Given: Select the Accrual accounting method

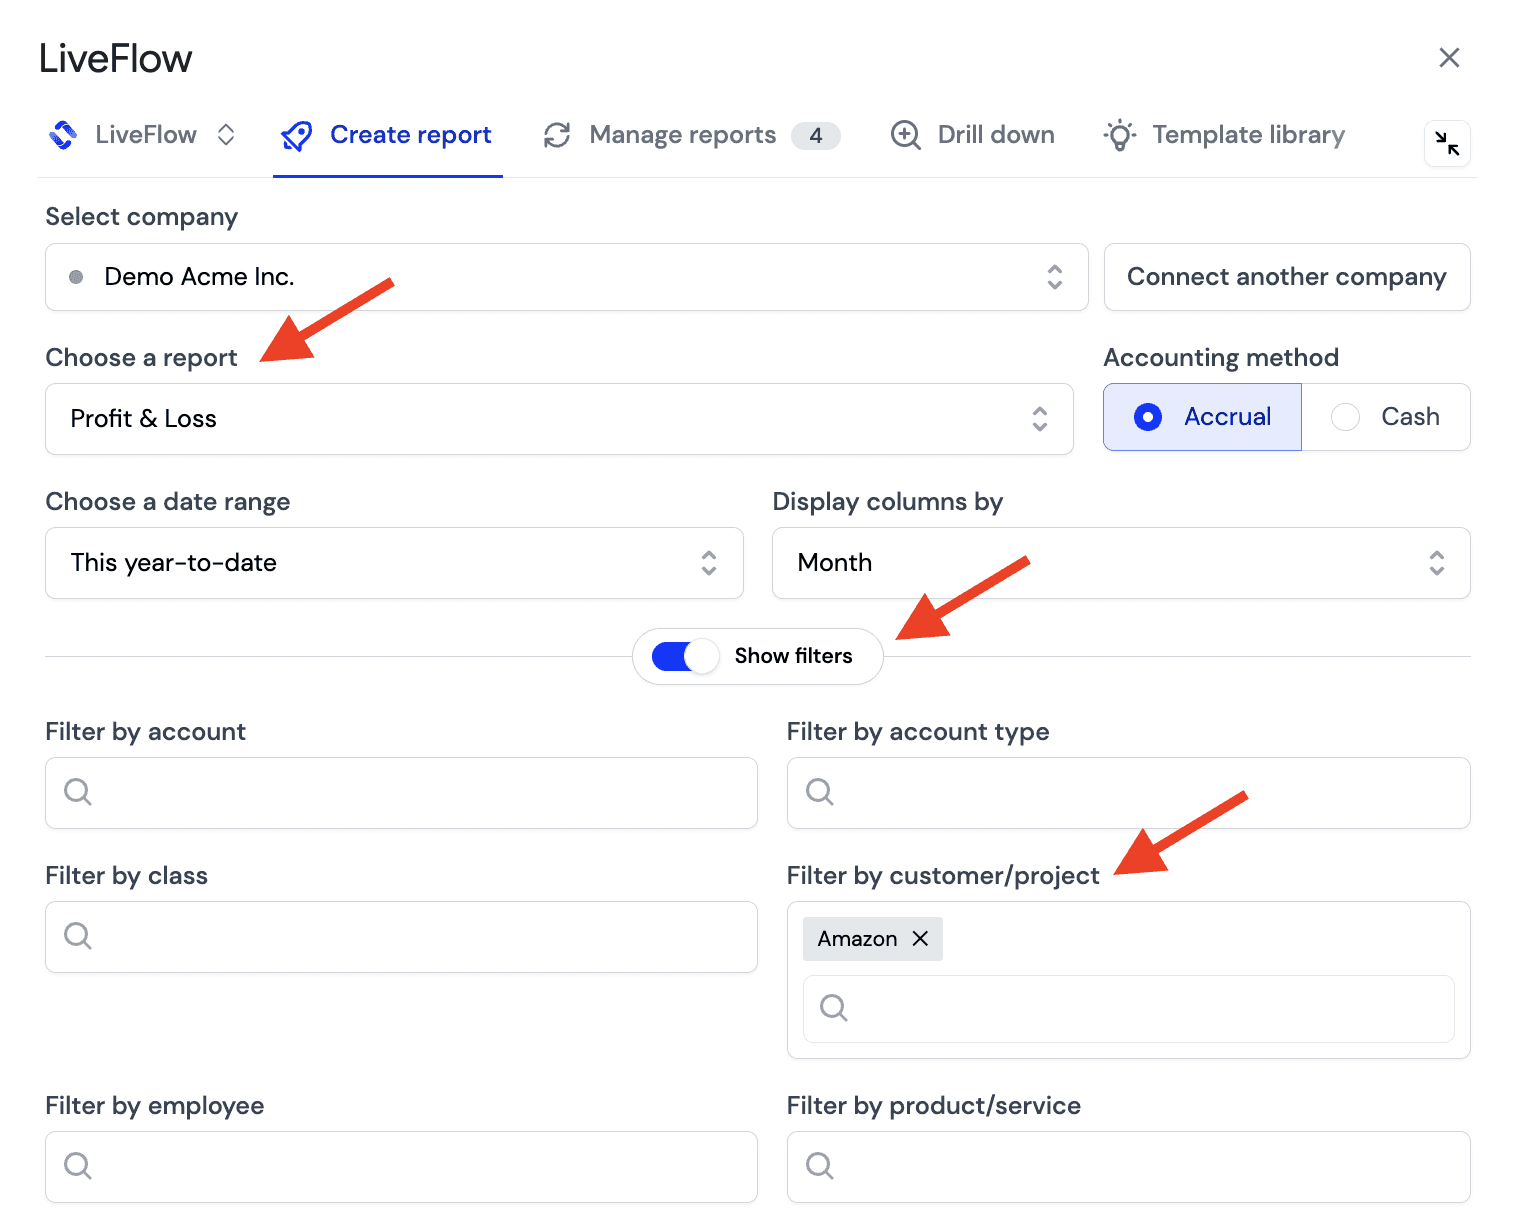Looking at the screenshot, I should tap(1147, 417).
